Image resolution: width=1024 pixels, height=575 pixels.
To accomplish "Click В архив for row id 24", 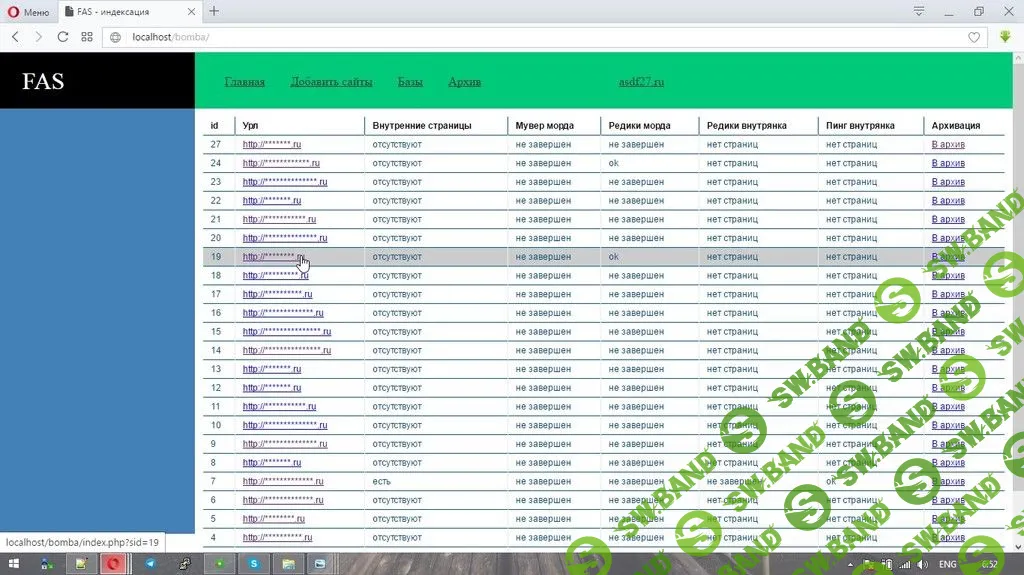I will [948, 163].
